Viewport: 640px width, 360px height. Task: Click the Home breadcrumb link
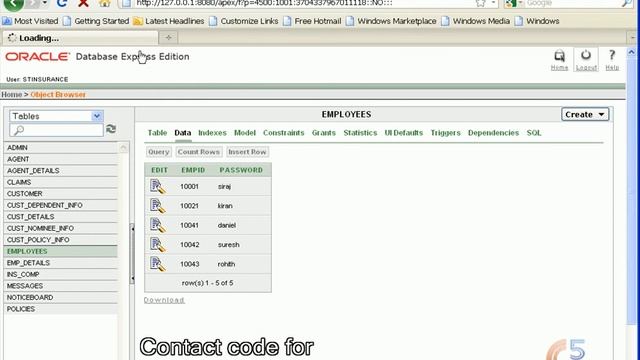[11, 94]
